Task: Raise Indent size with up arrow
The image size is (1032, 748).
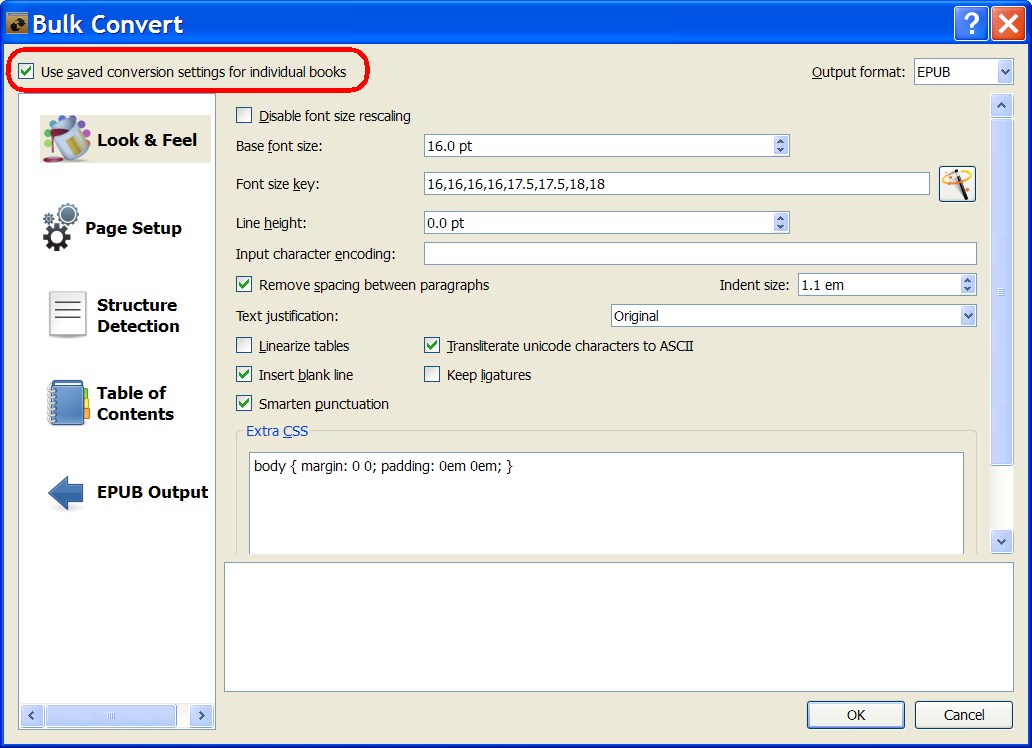Action: (x=967, y=280)
